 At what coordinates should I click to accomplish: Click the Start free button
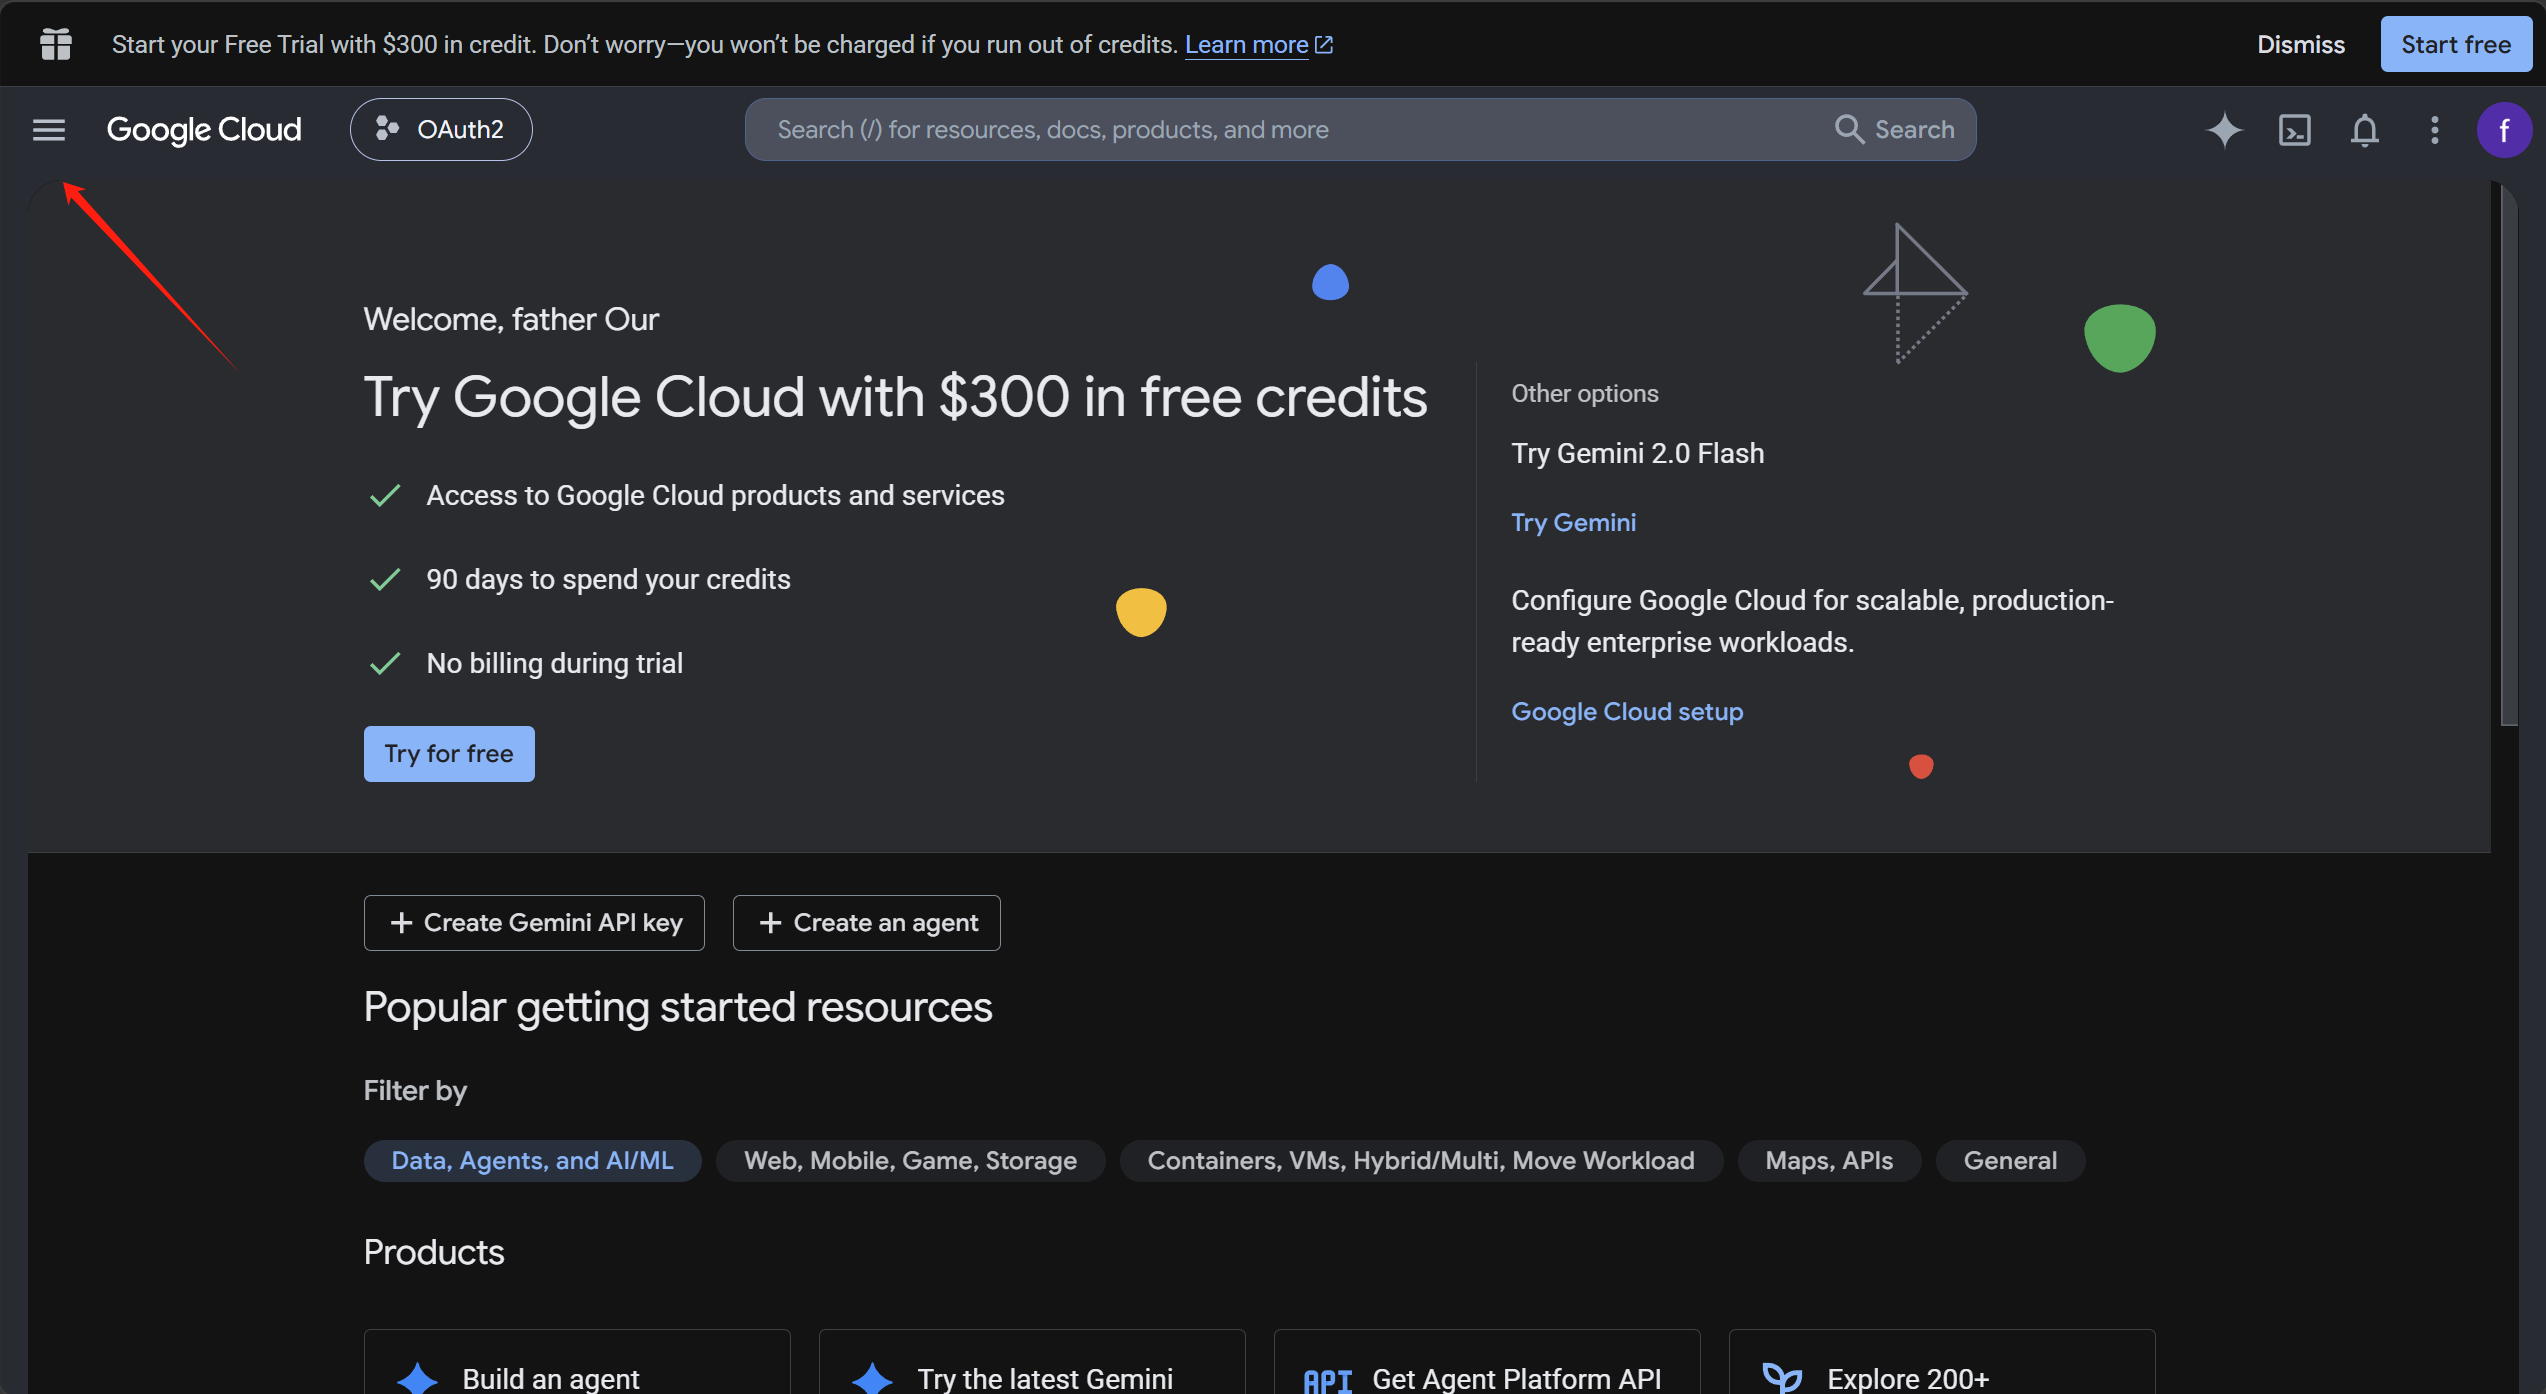(x=2456, y=45)
